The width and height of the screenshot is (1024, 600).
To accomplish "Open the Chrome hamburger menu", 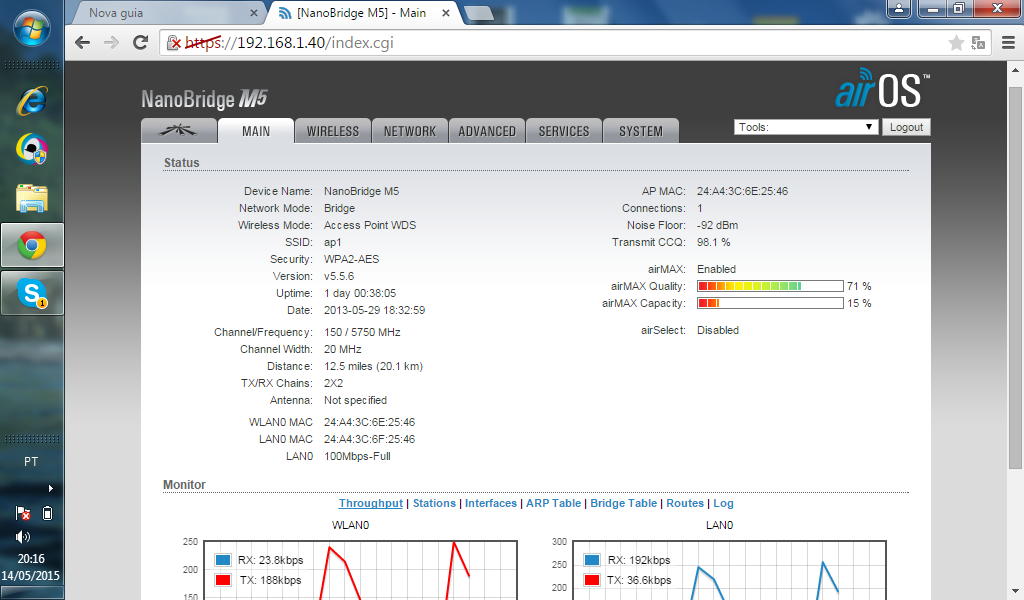I will (1008, 43).
